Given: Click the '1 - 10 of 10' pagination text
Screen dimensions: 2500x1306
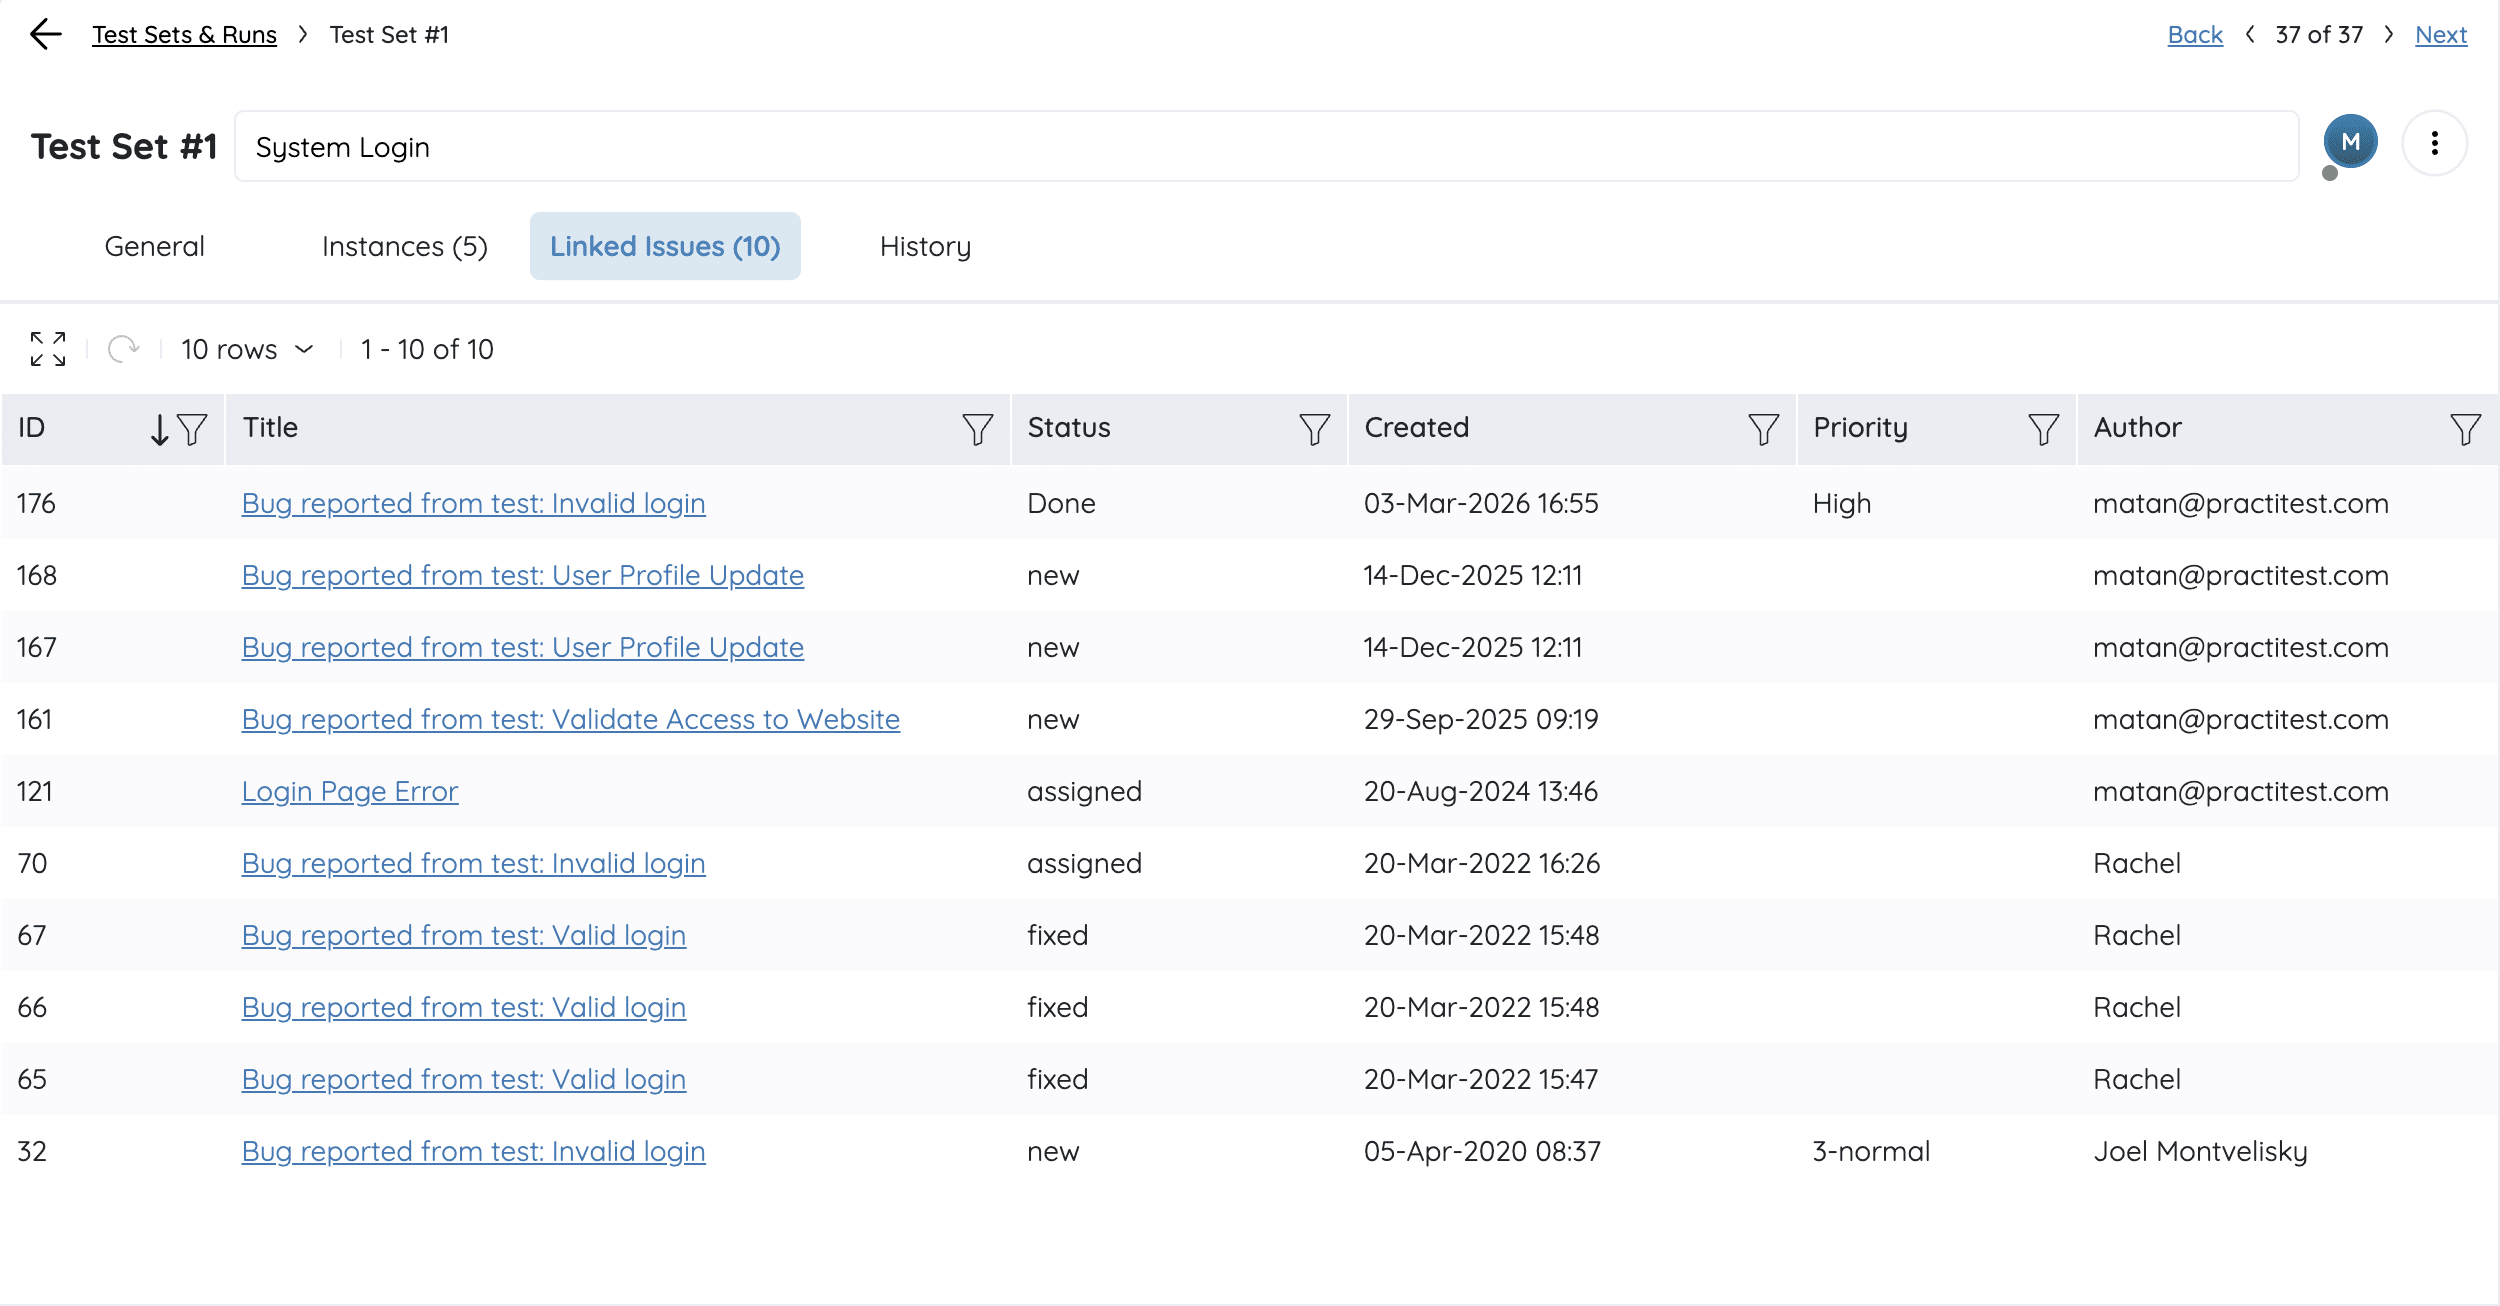Looking at the screenshot, I should click(427, 349).
